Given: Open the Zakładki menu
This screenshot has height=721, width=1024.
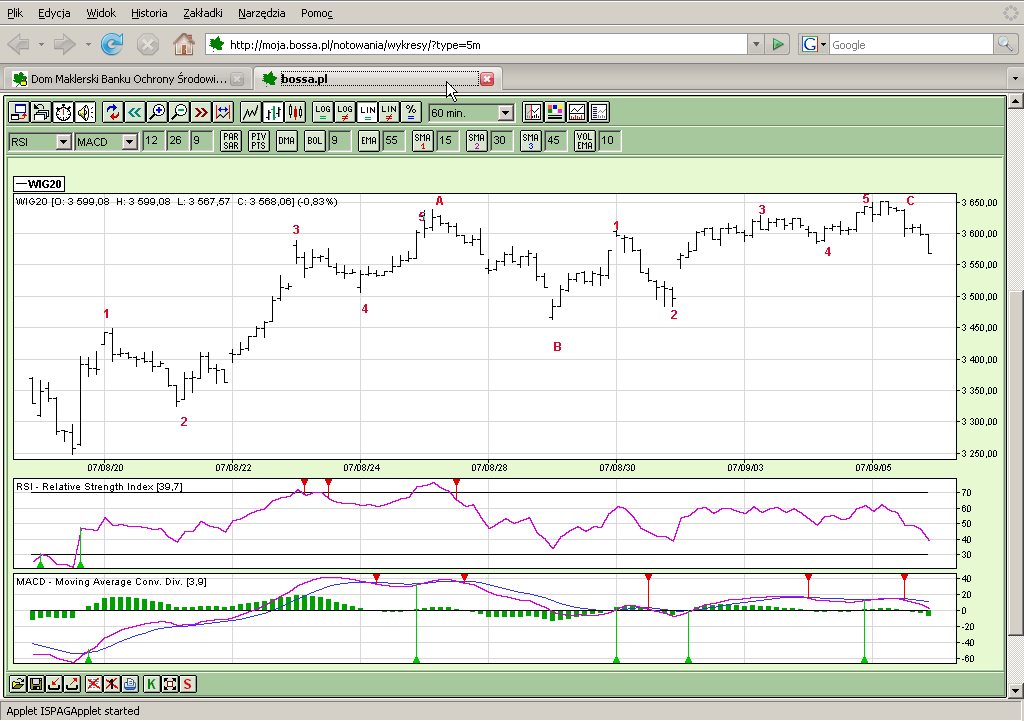Looking at the screenshot, I should (205, 13).
